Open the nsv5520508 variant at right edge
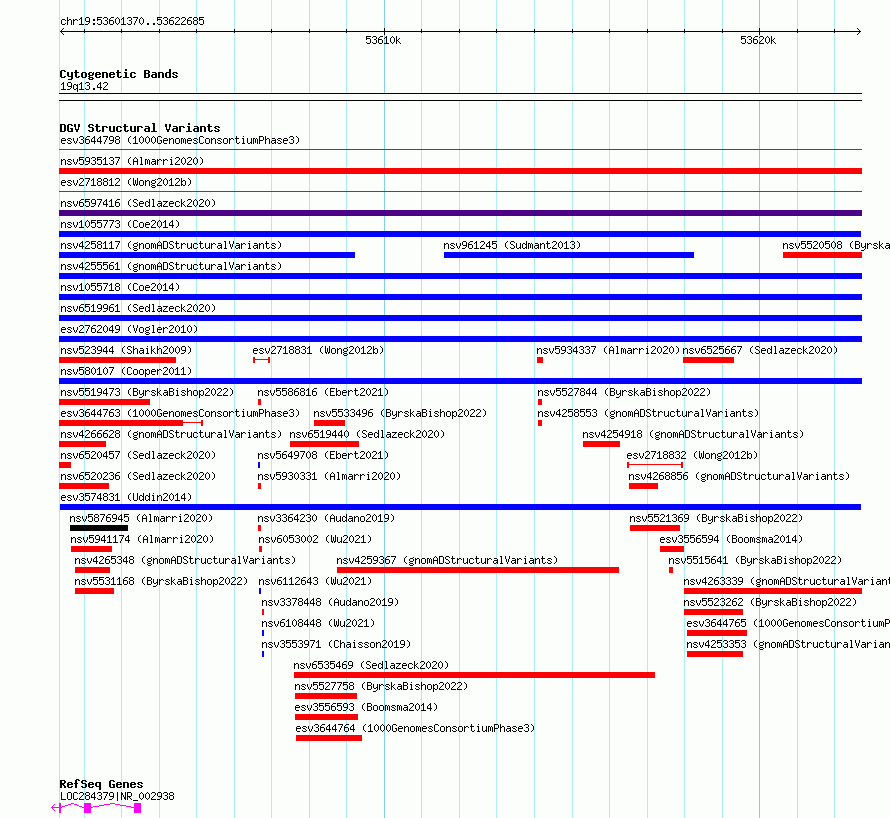890x818 pixels. point(836,245)
